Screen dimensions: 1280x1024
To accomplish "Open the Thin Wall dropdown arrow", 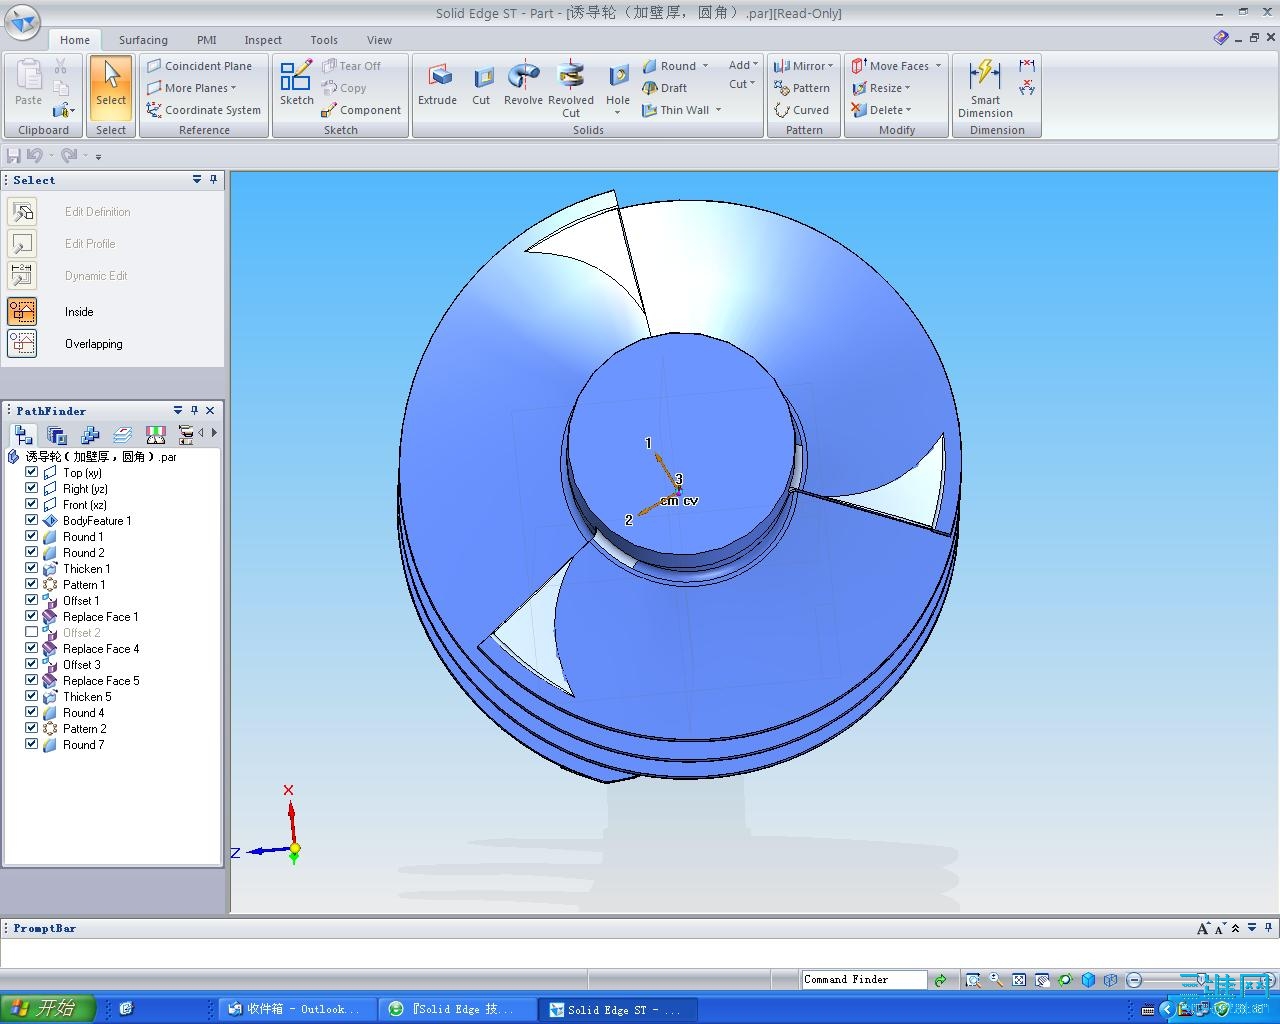I will tap(718, 110).
